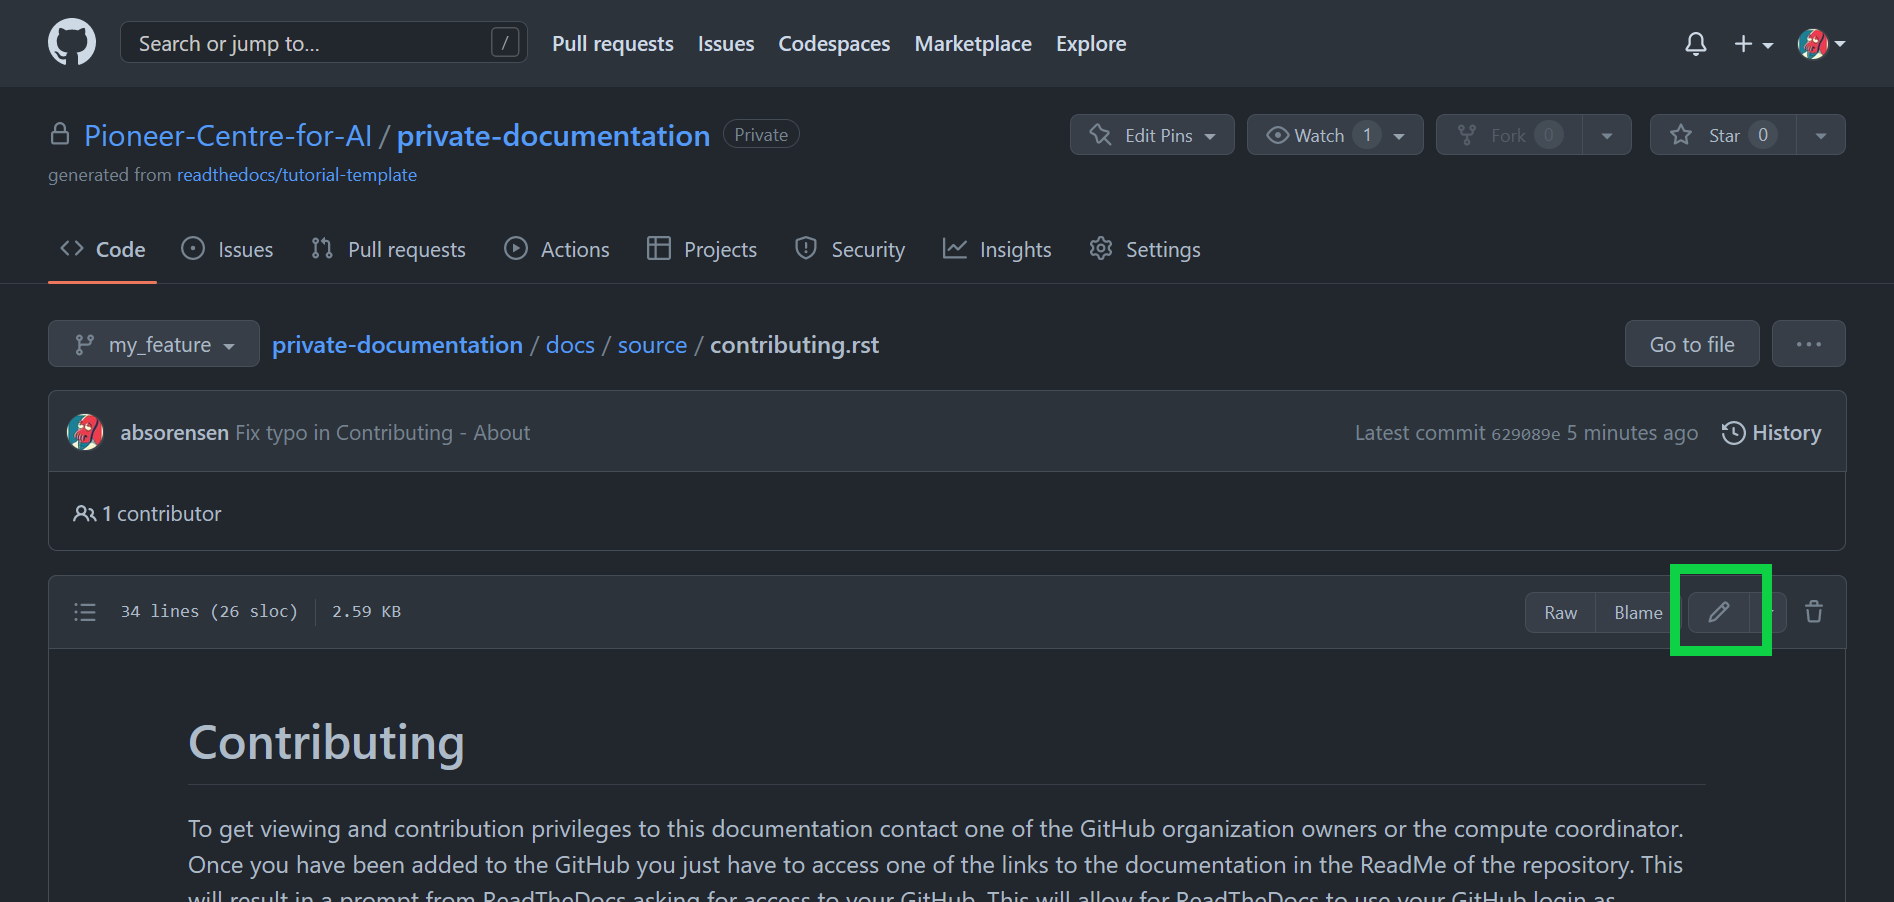Image resolution: width=1894 pixels, height=902 pixels.
Task: Click the 5 minutes ago timestamp
Action: click(x=1632, y=433)
